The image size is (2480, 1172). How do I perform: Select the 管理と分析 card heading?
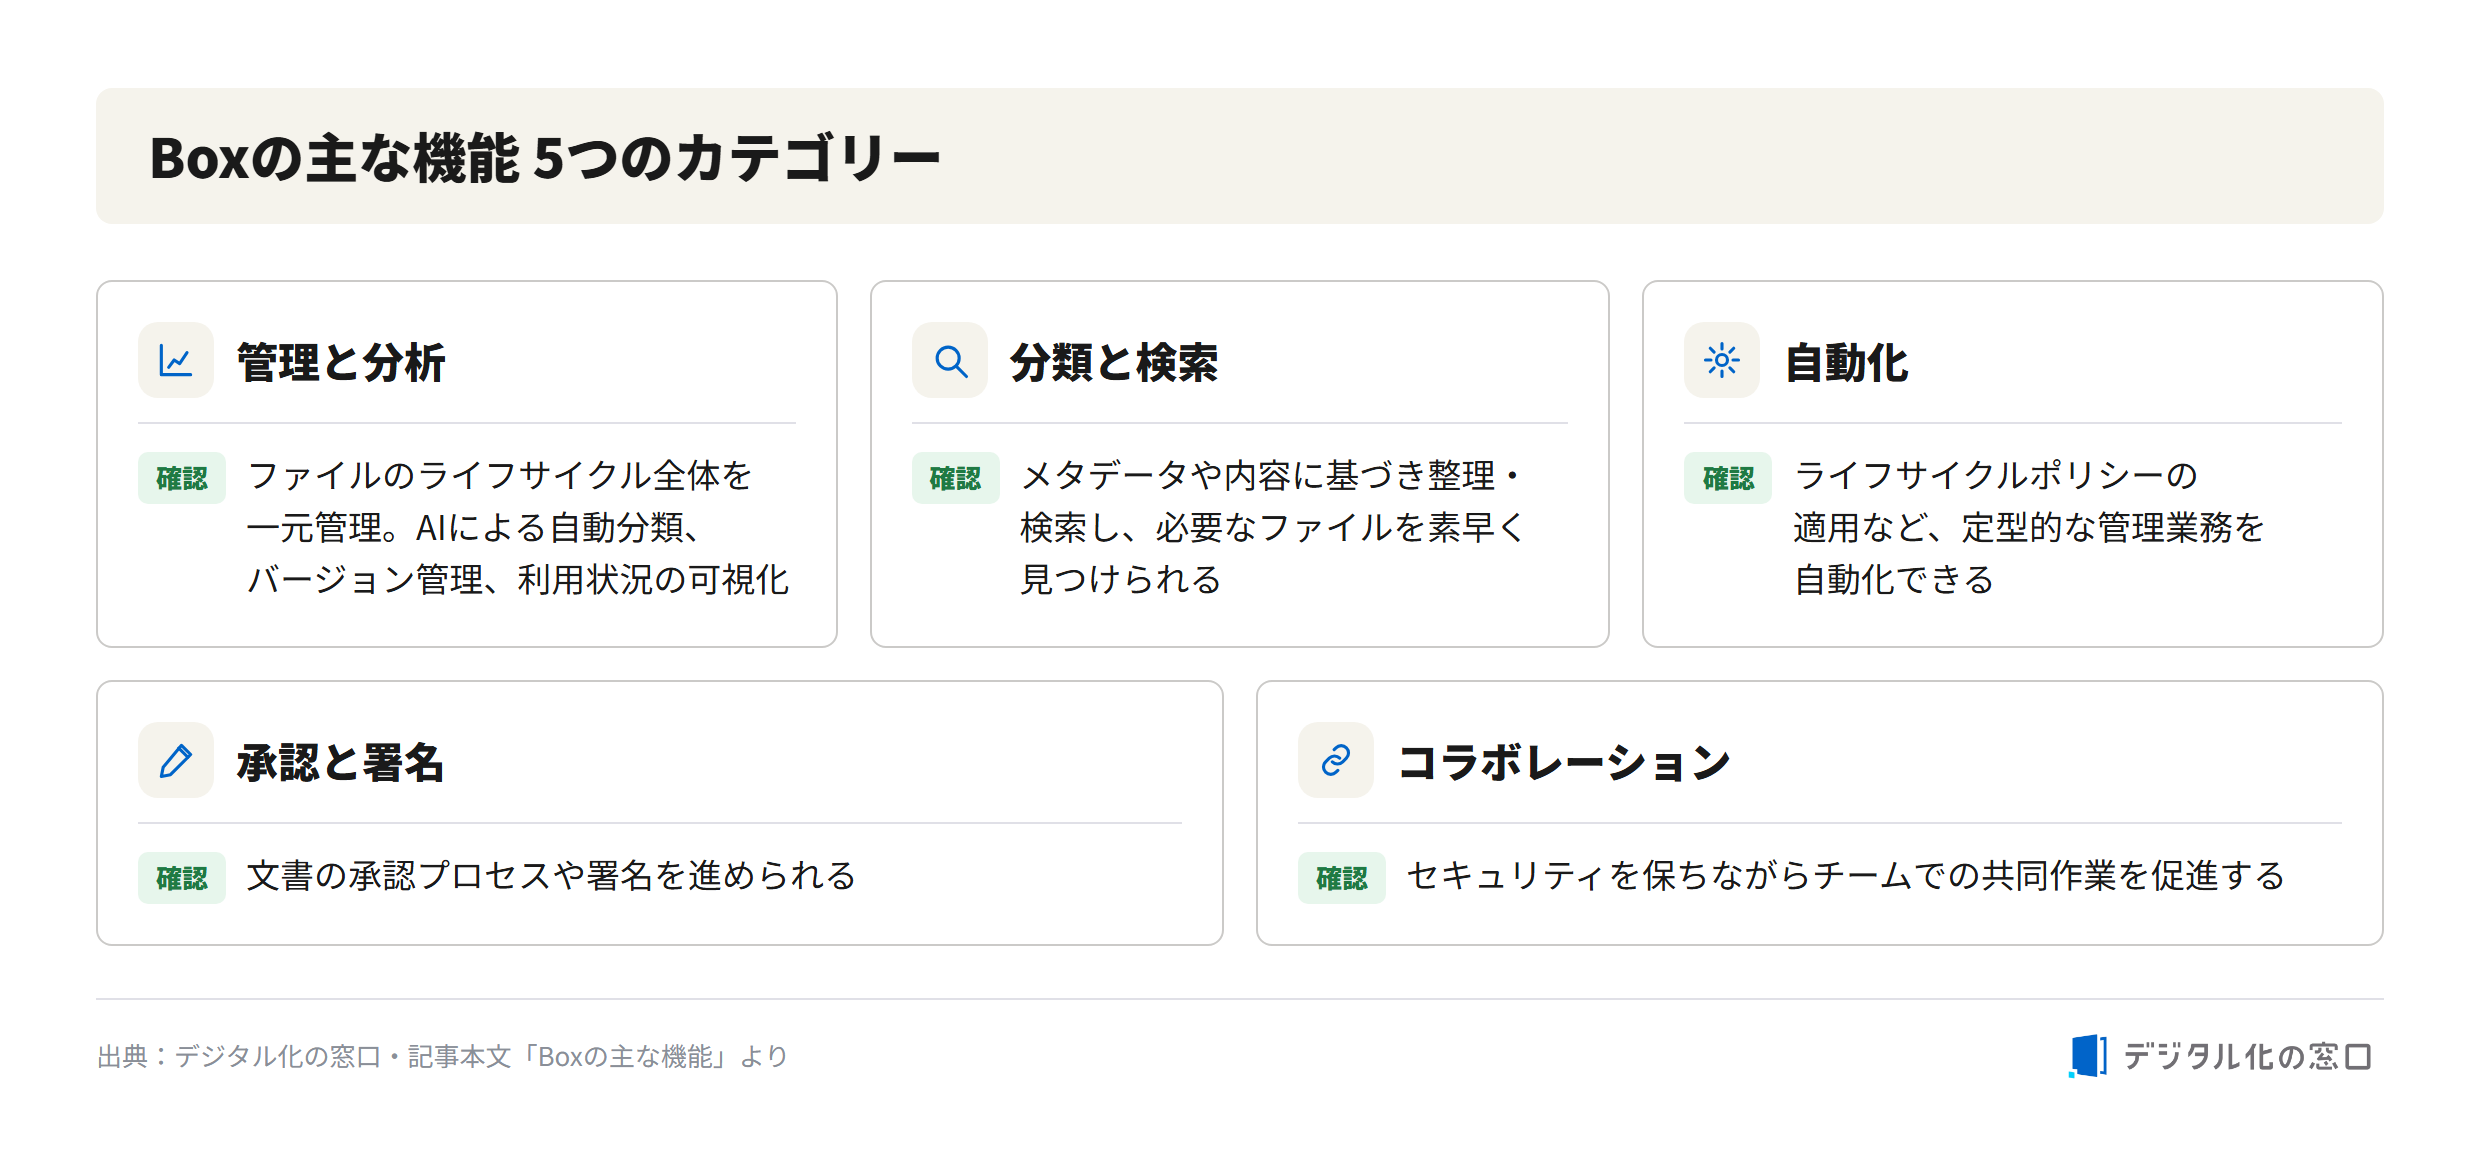341,362
